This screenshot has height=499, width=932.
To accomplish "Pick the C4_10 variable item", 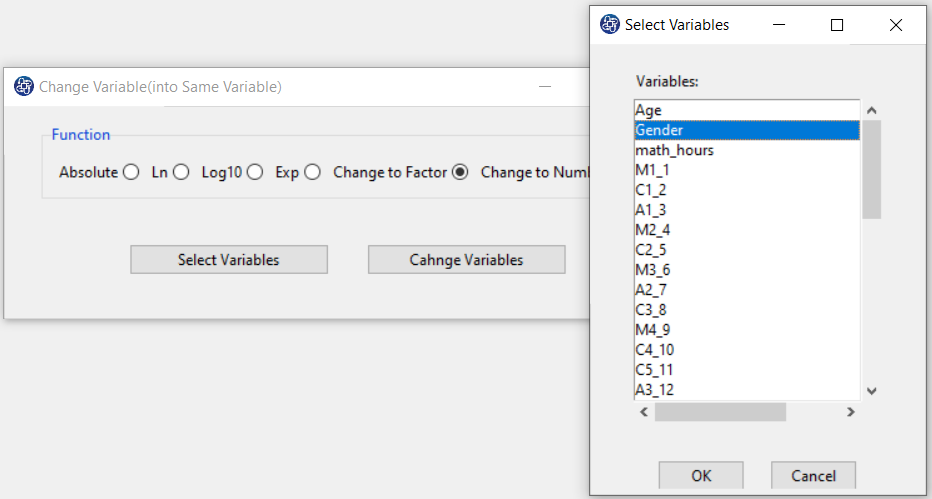I will click(x=747, y=350).
